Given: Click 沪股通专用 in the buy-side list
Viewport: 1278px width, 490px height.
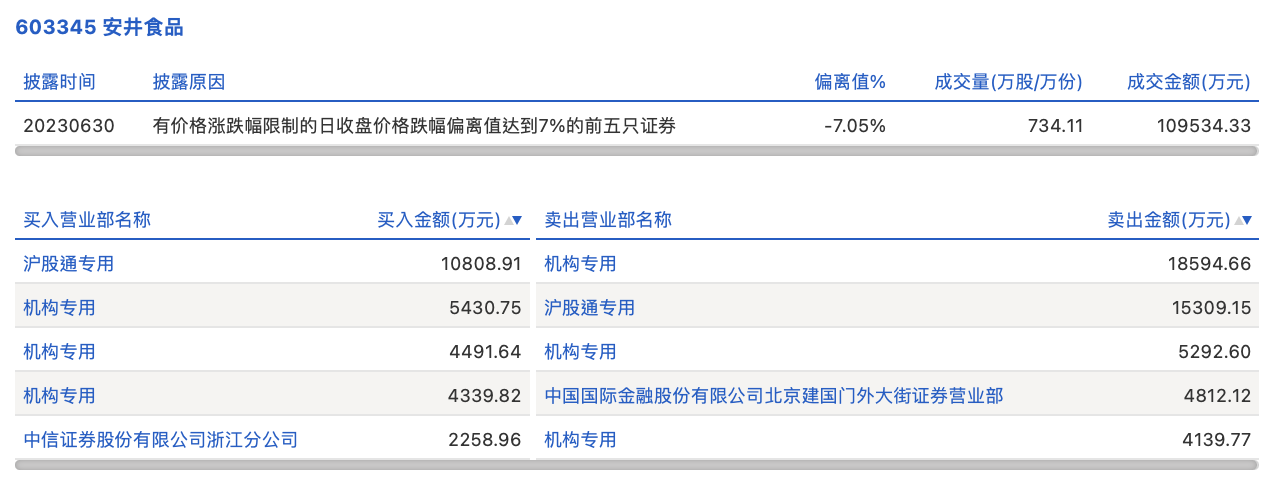Looking at the screenshot, I should pyautogui.click(x=69, y=264).
